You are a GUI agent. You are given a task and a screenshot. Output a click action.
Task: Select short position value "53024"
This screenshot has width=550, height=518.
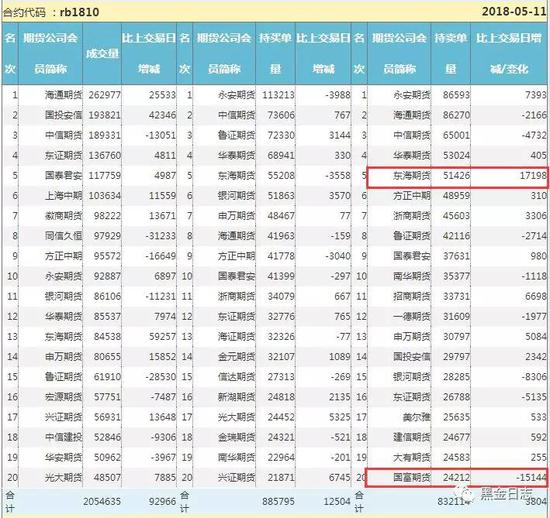pyautogui.click(x=456, y=155)
